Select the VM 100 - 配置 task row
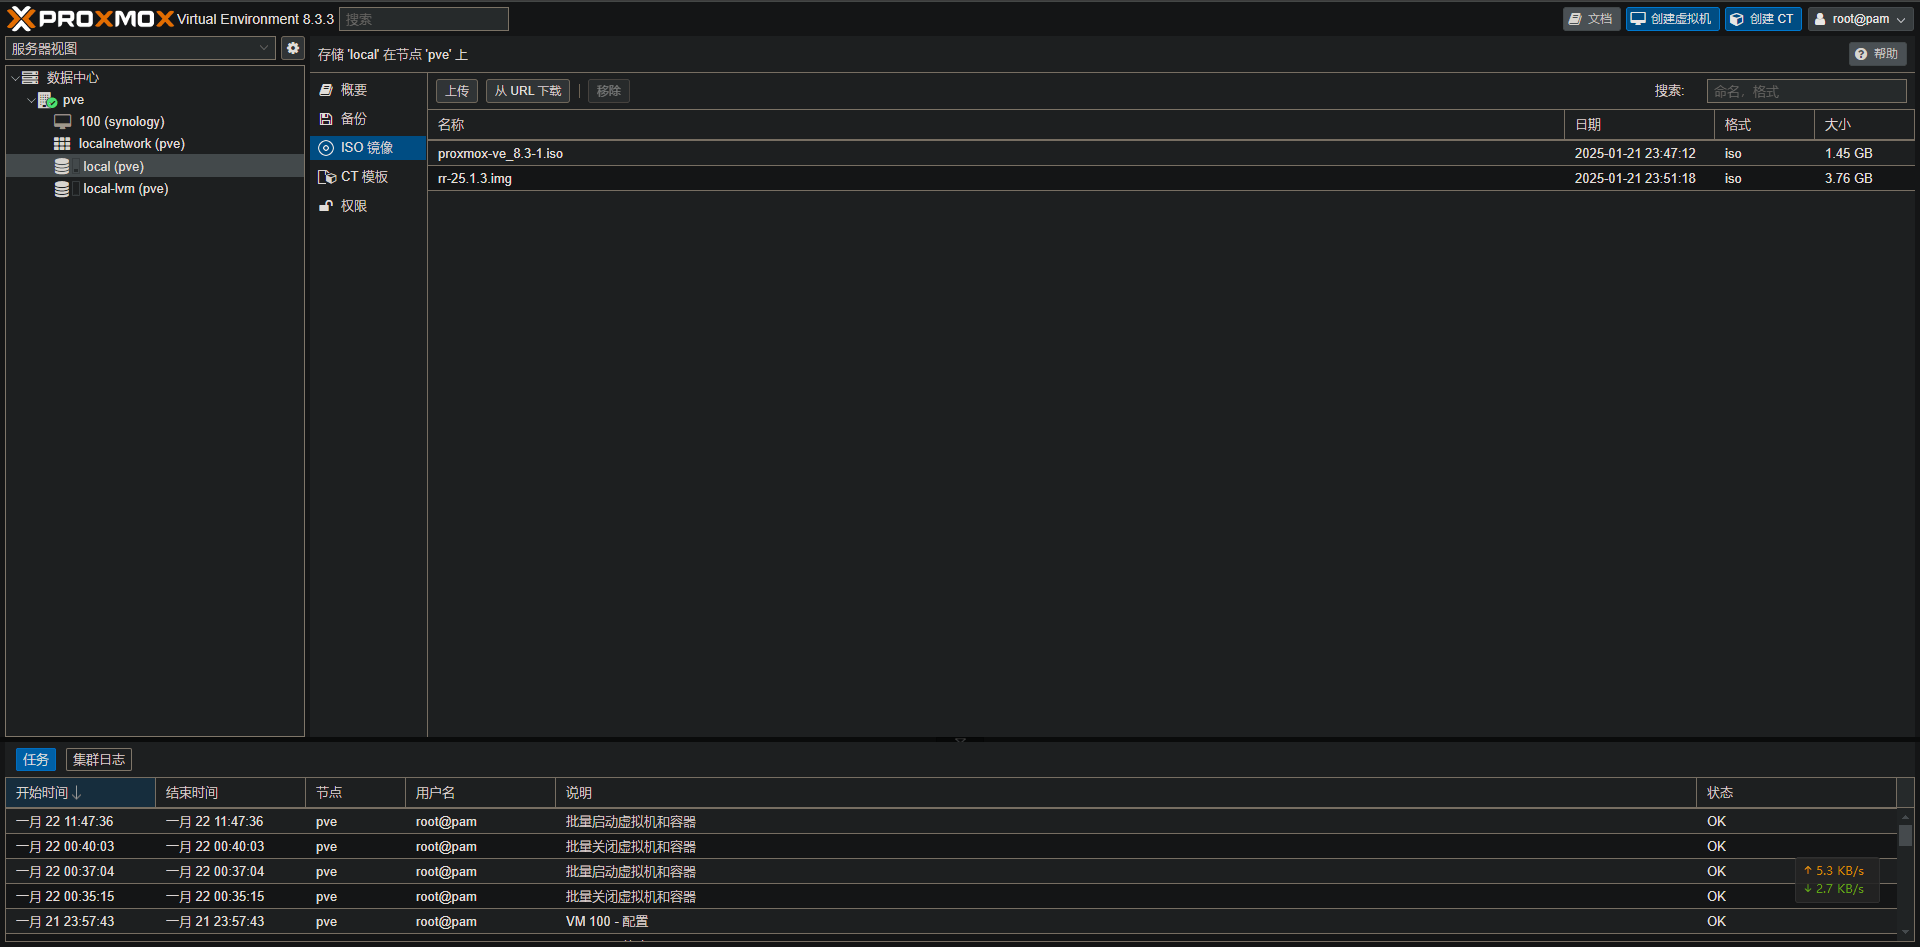The image size is (1920, 947). tap(951, 921)
